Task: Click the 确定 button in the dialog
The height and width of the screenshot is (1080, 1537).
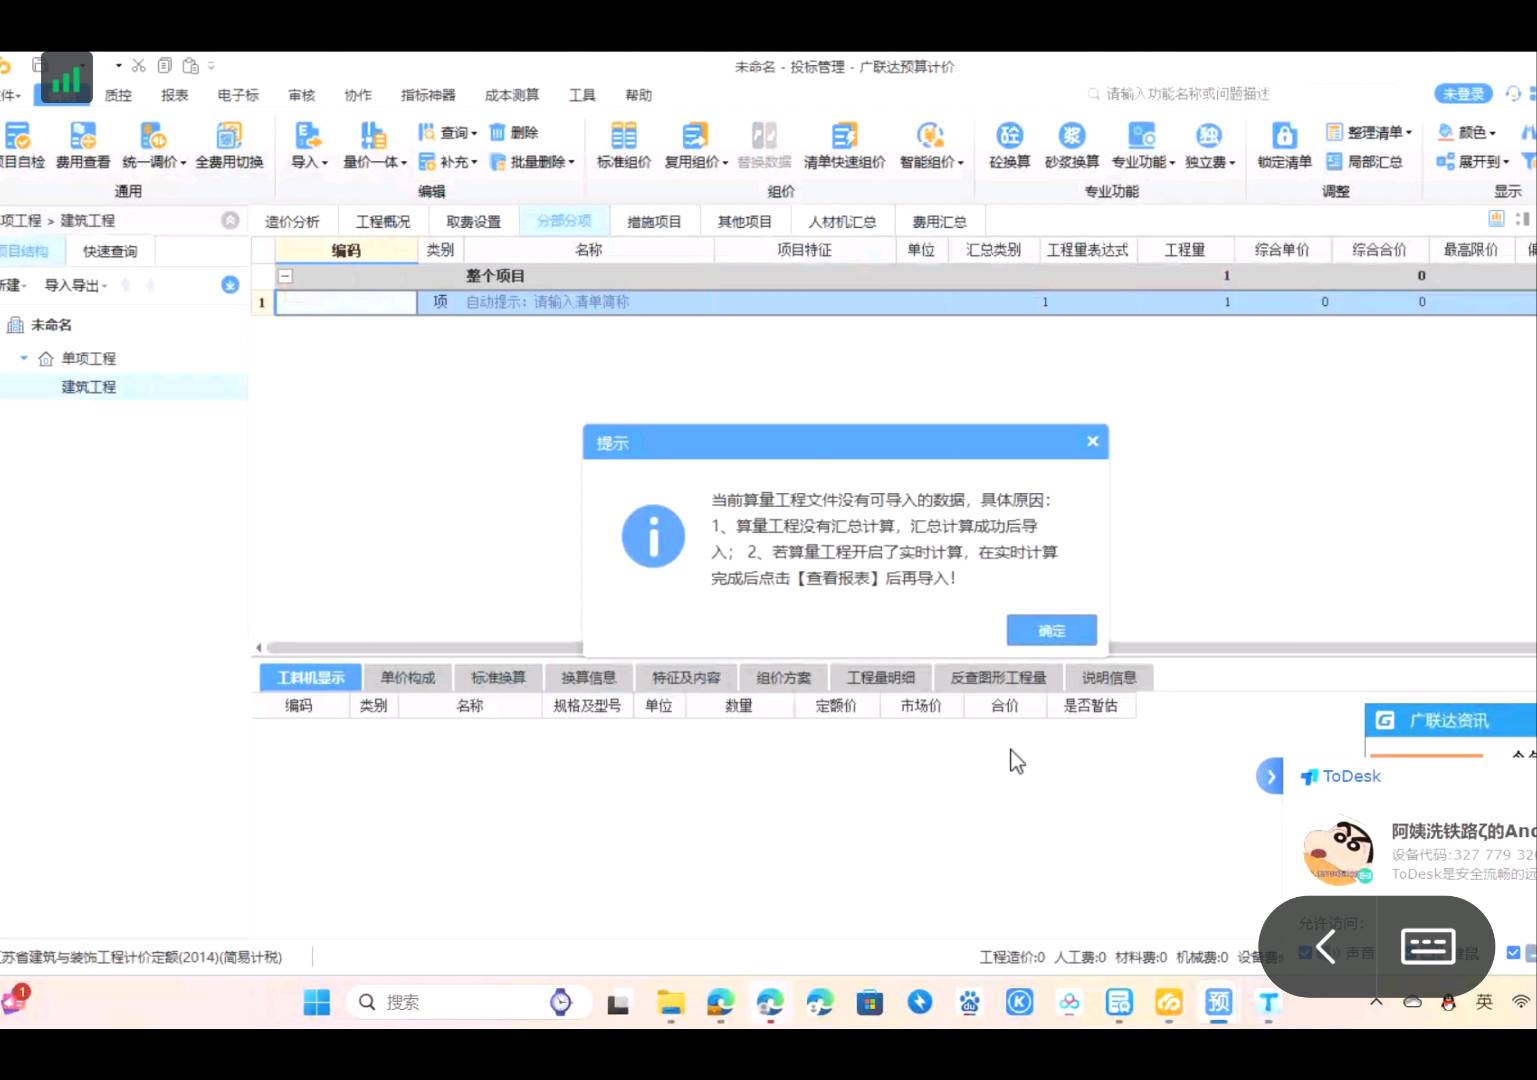Action: point(1052,630)
